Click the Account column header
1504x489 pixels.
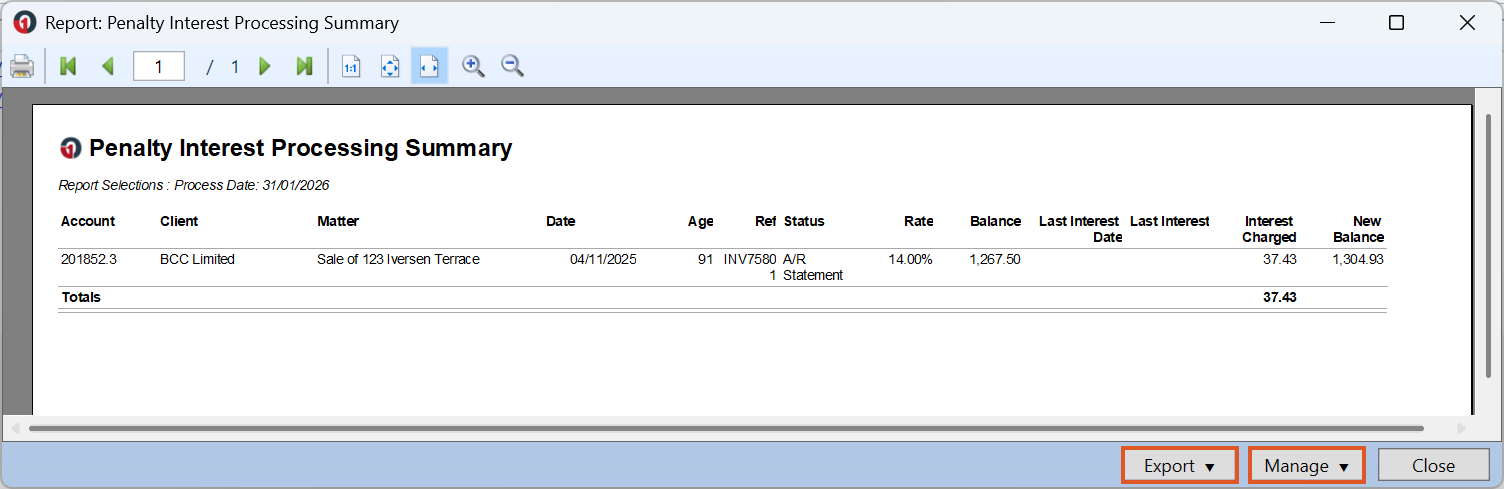[x=88, y=221]
